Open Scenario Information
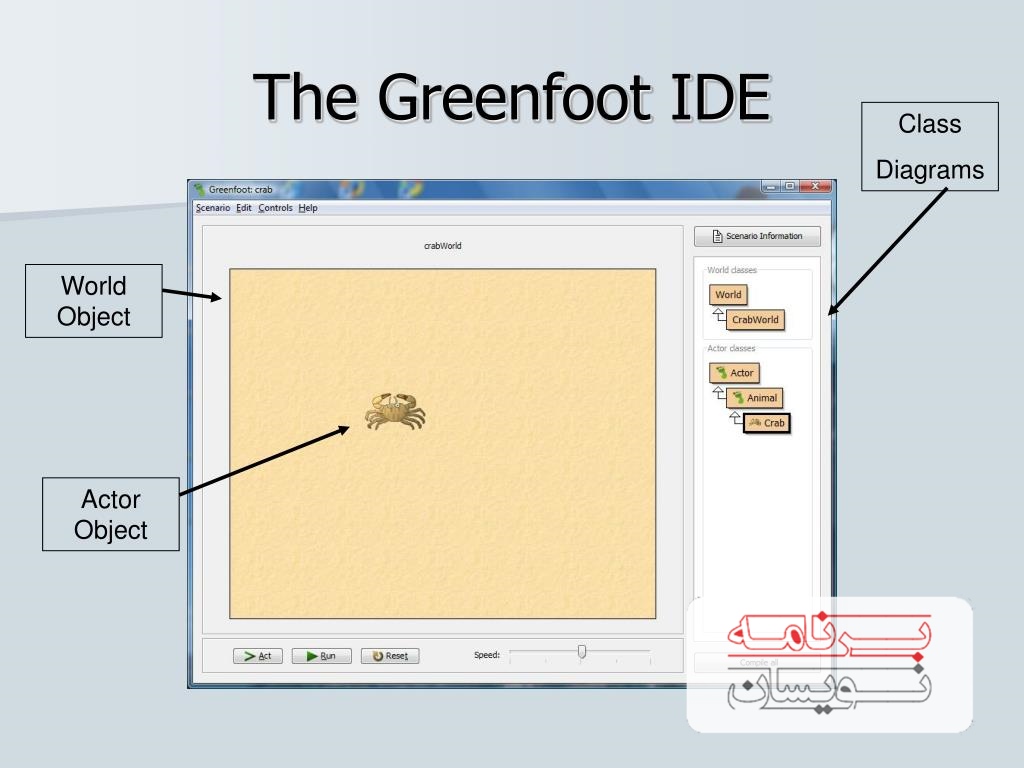This screenshot has width=1024, height=768. point(756,237)
